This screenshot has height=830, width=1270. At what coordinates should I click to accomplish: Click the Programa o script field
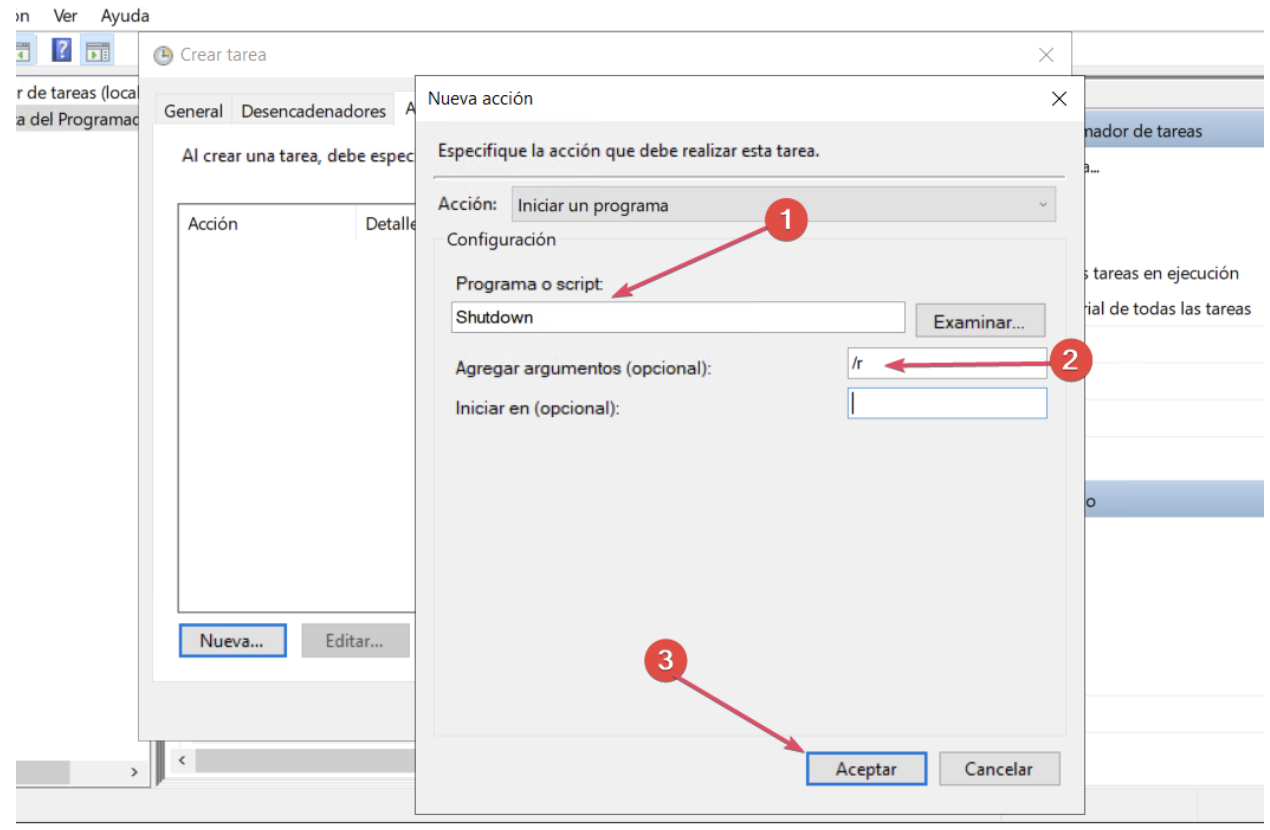(x=677, y=317)
